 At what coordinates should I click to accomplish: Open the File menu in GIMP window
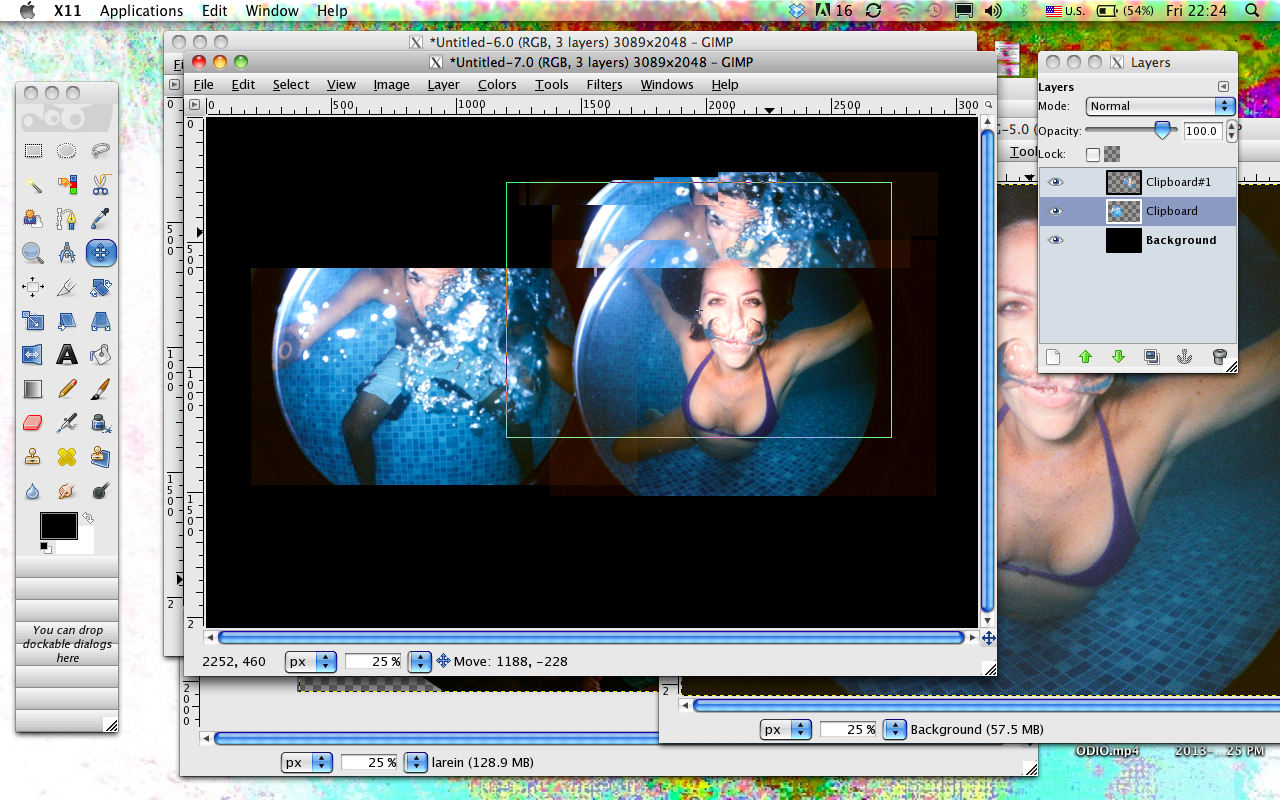tap(203, 85)
